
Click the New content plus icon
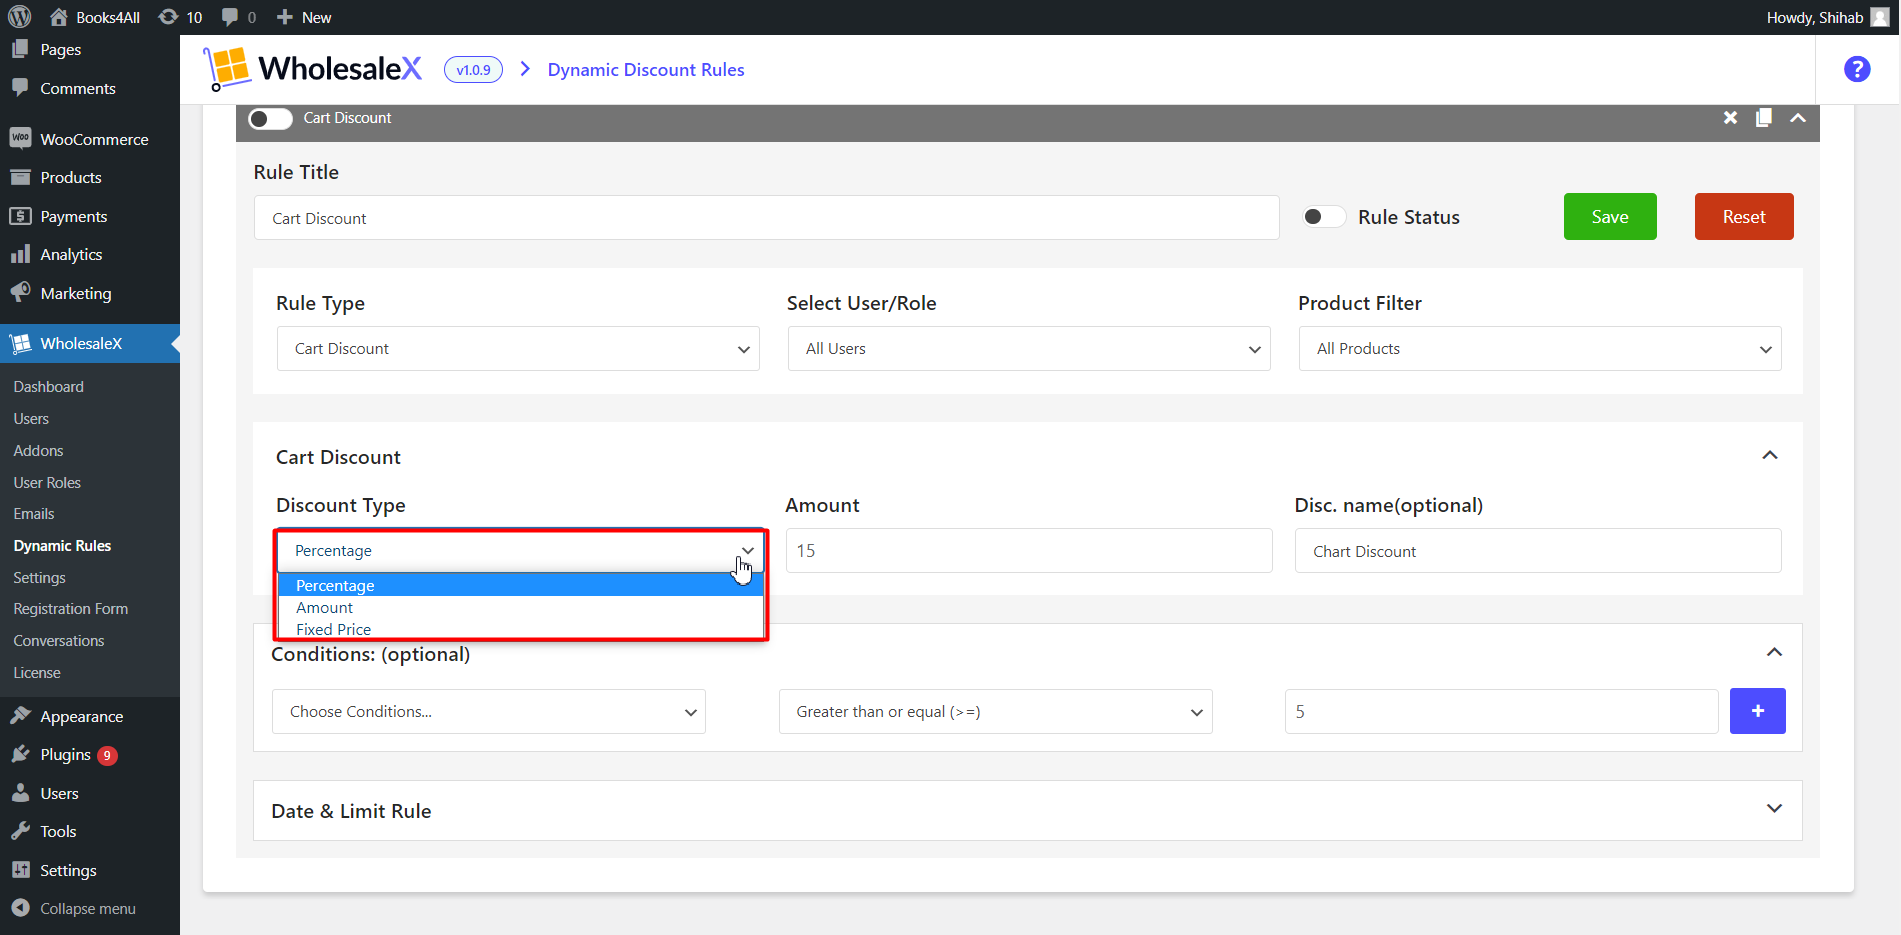(x=285, y=17)
